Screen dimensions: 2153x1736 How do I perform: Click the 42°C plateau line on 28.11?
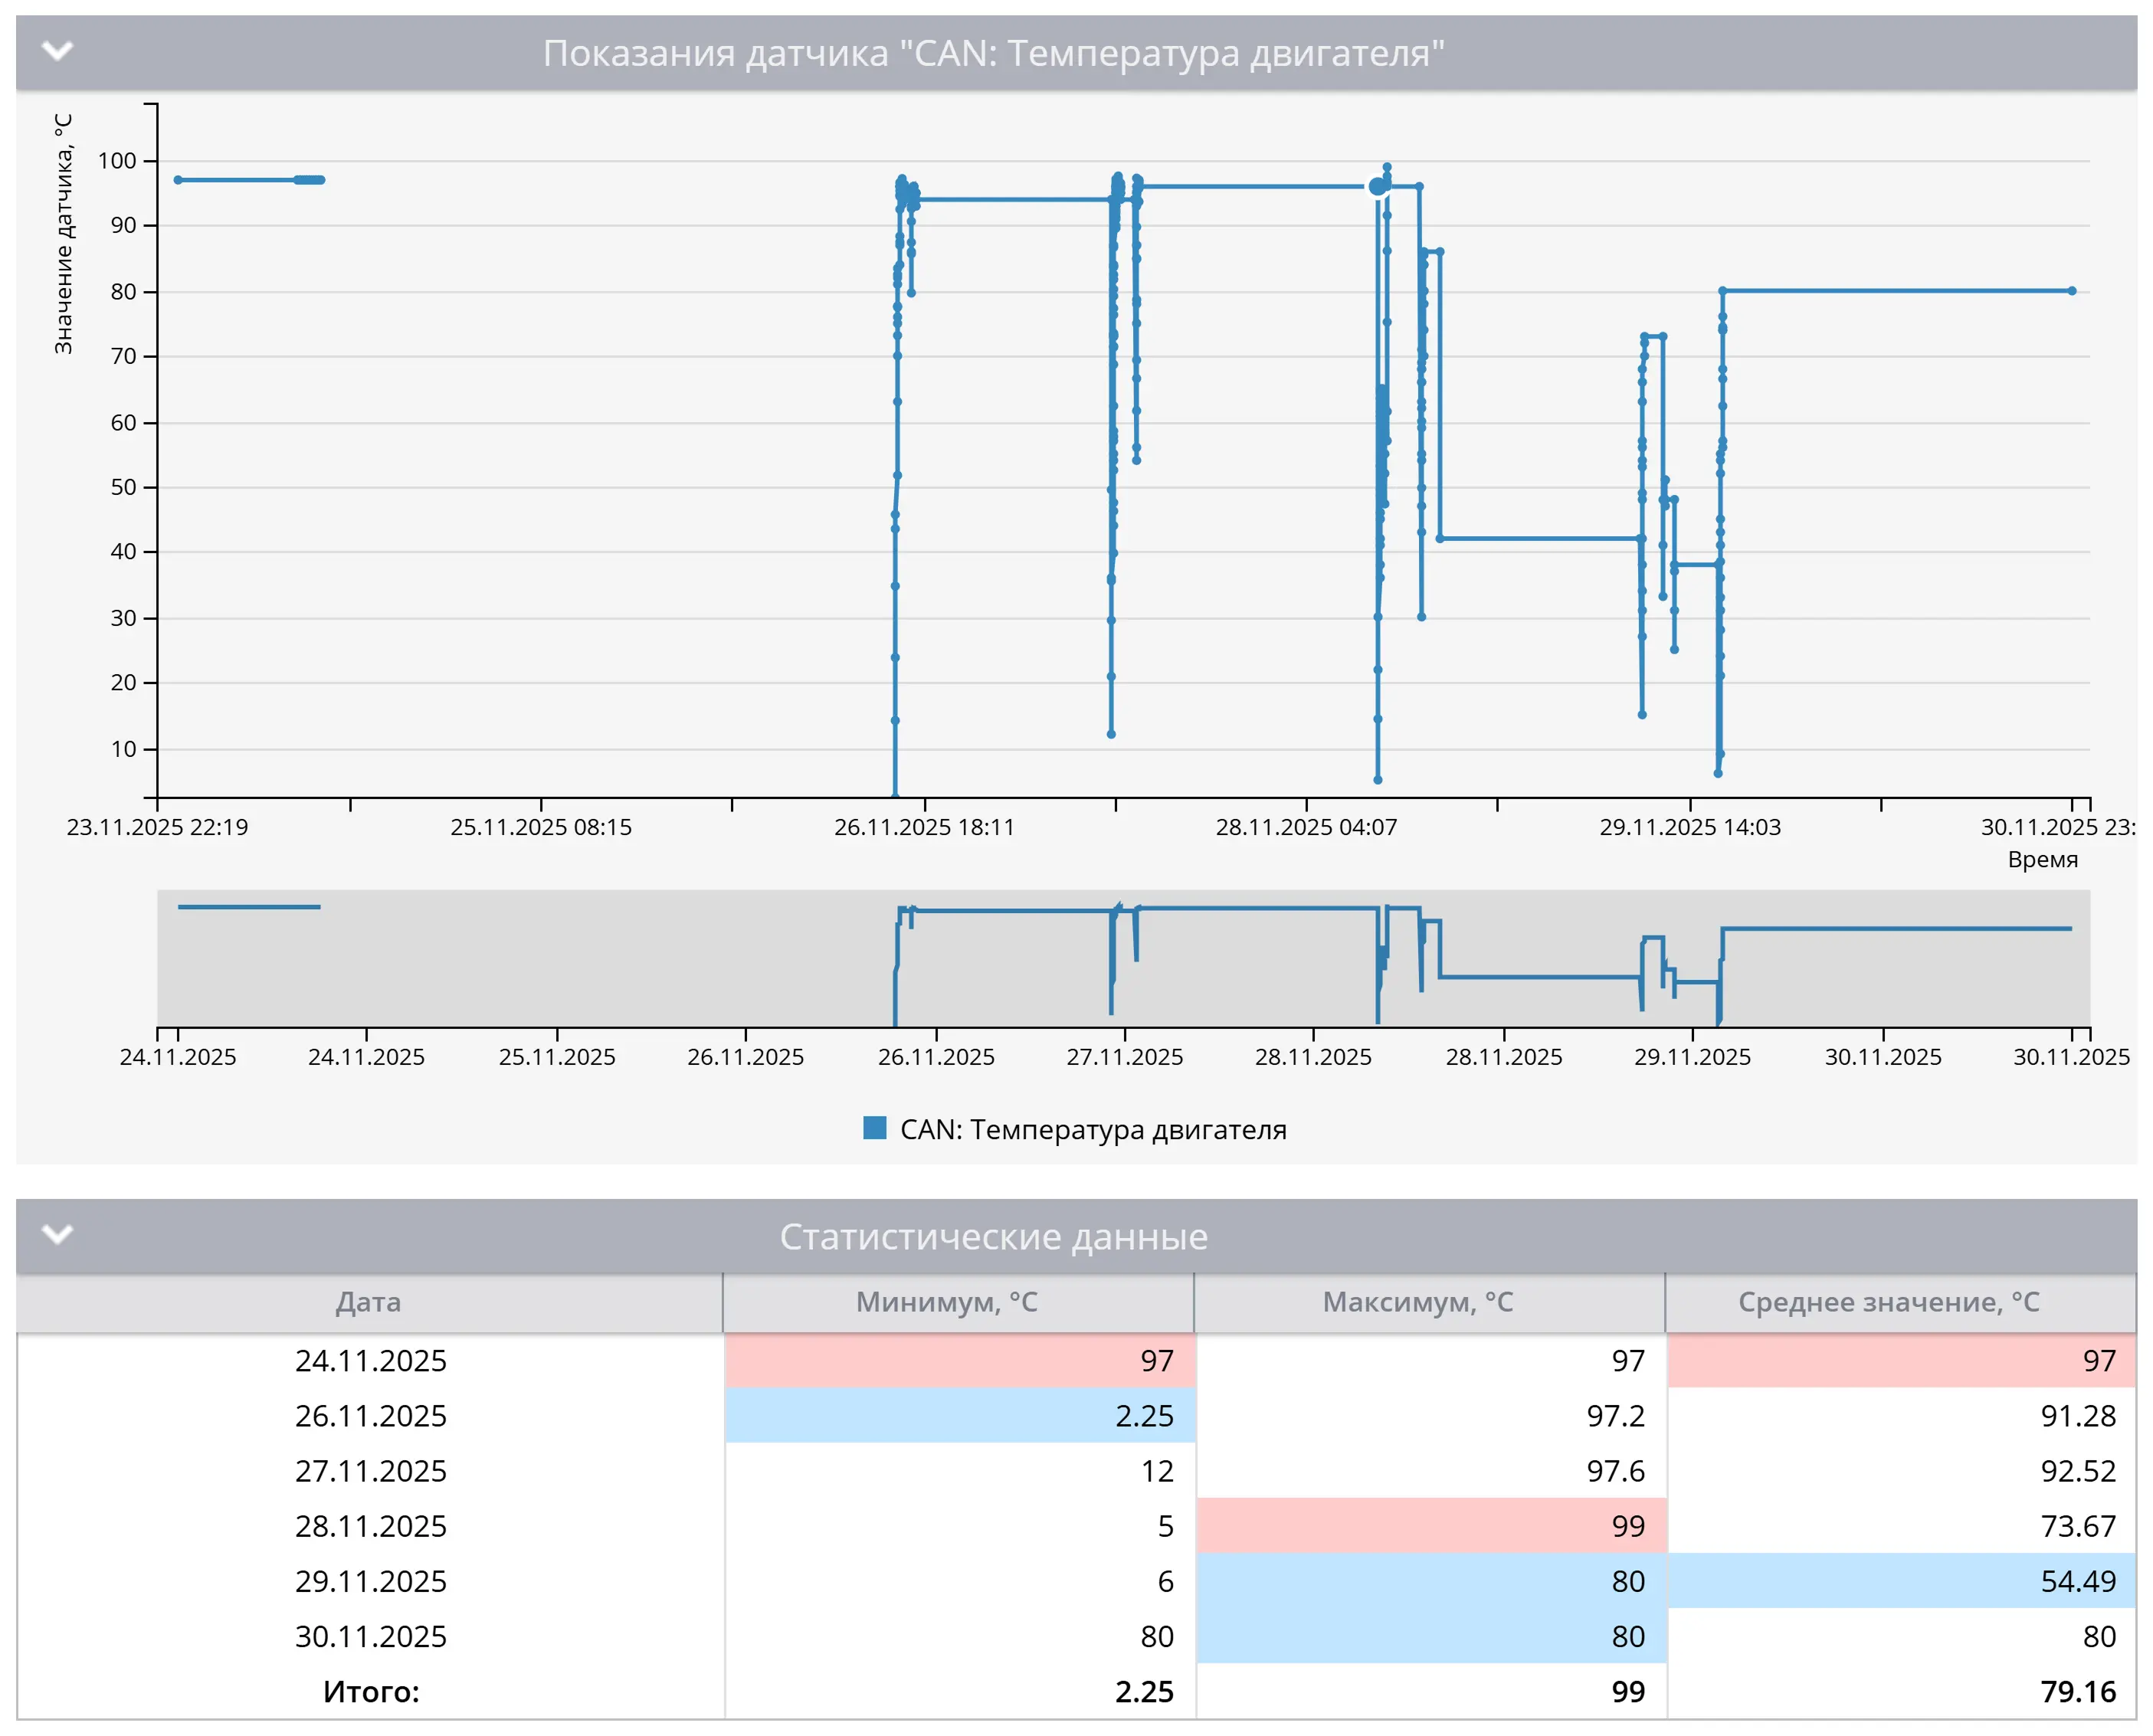1540,539
